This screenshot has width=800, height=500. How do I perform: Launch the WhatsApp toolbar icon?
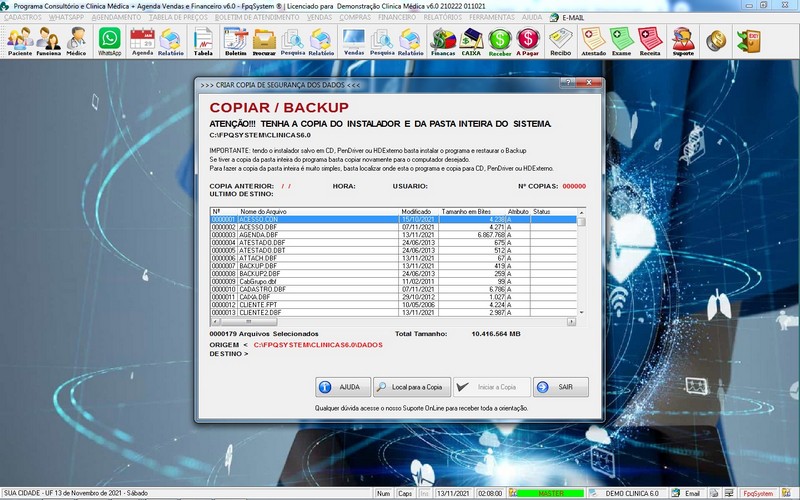click(110, 41)
